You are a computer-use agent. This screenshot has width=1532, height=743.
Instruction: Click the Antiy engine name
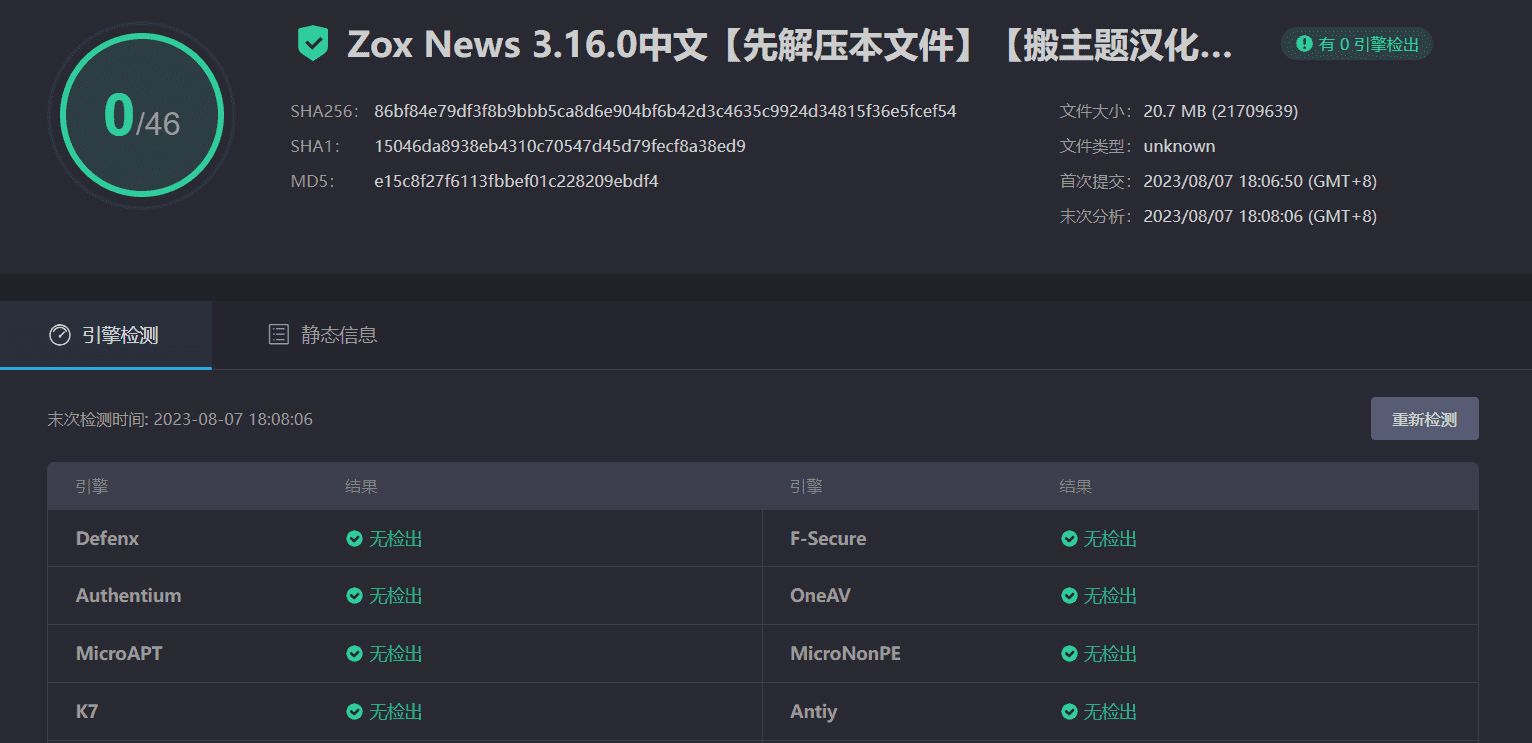[x=813, y=712]
